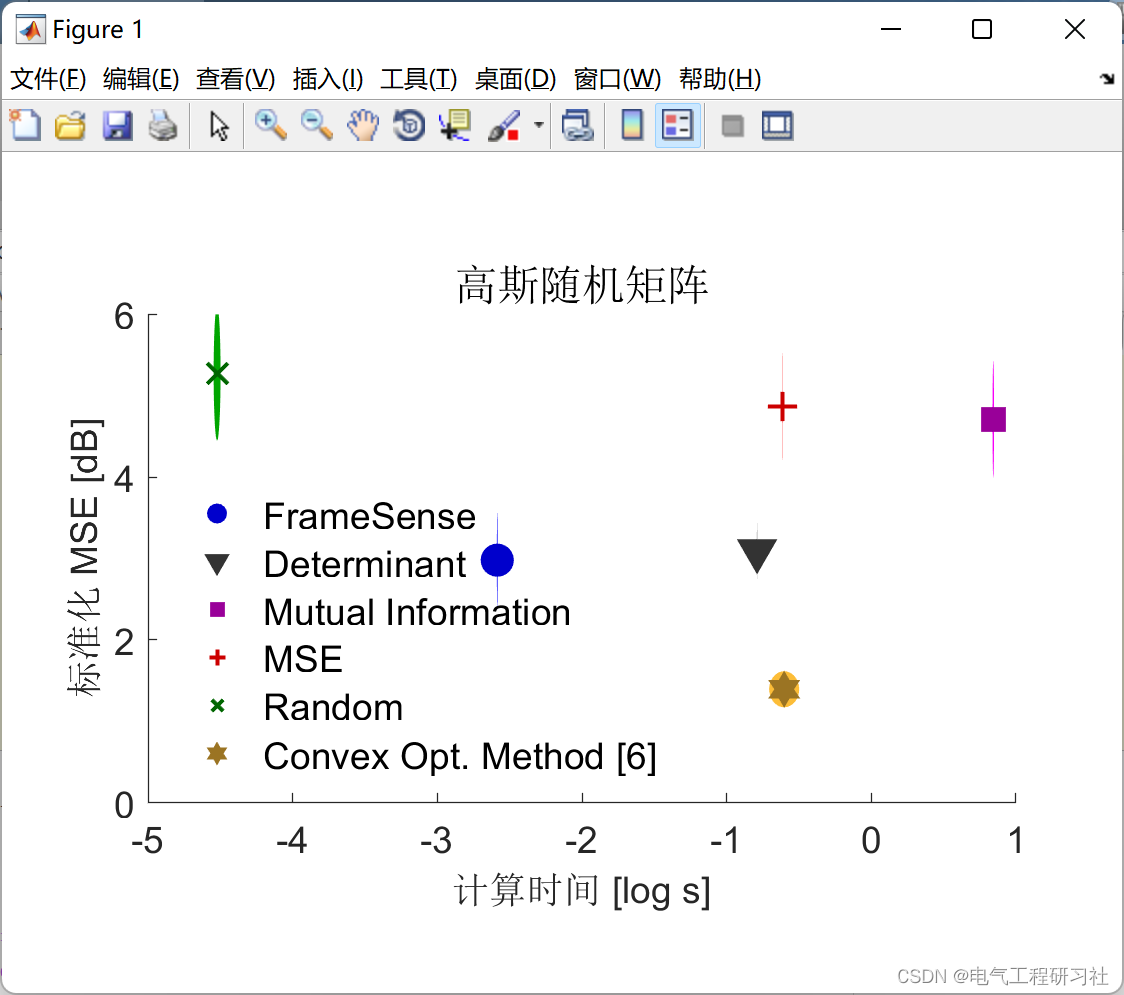Click the MATLAB logo in the title bar

[30, 29]
